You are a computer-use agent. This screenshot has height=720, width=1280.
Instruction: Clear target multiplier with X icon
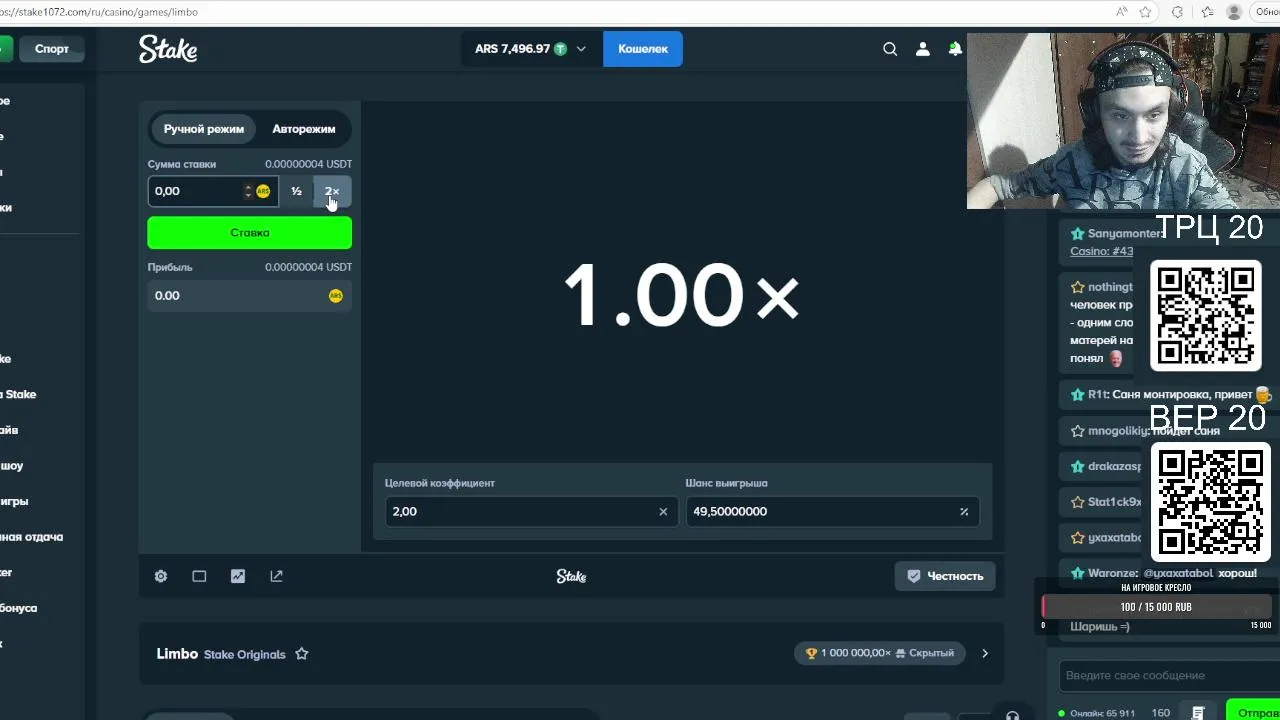pyautogui.click(x=663, y=512)
